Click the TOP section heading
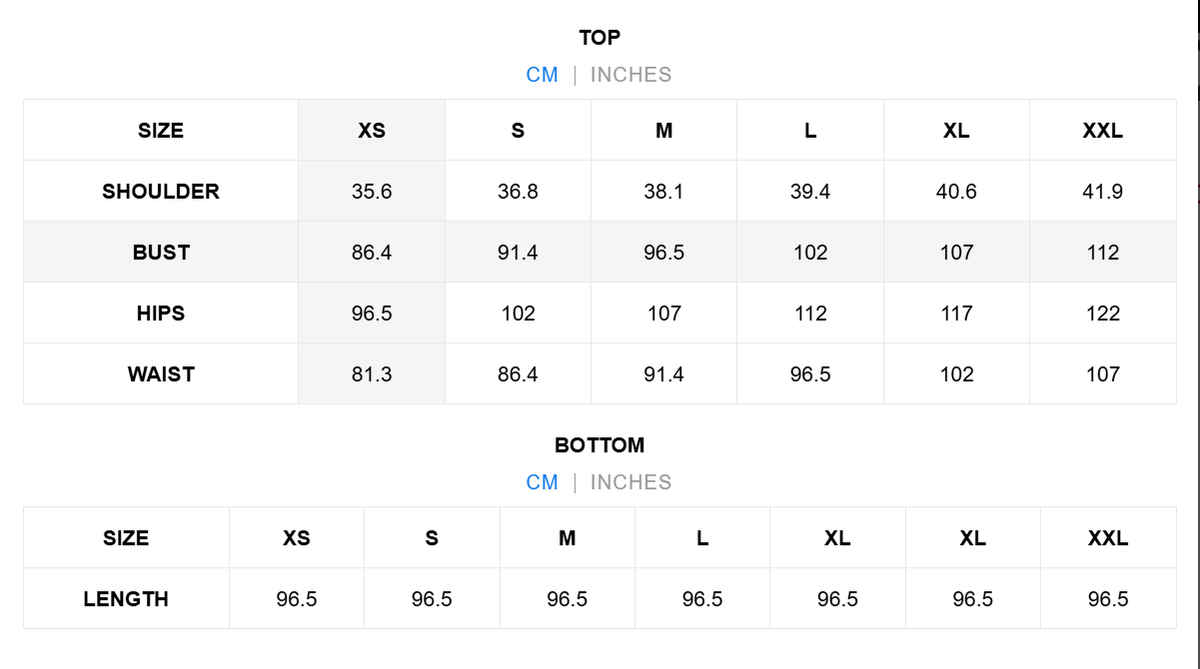The width and height of the screenshot is (1200, 669). pyautogui.click(x=599, y=38)
